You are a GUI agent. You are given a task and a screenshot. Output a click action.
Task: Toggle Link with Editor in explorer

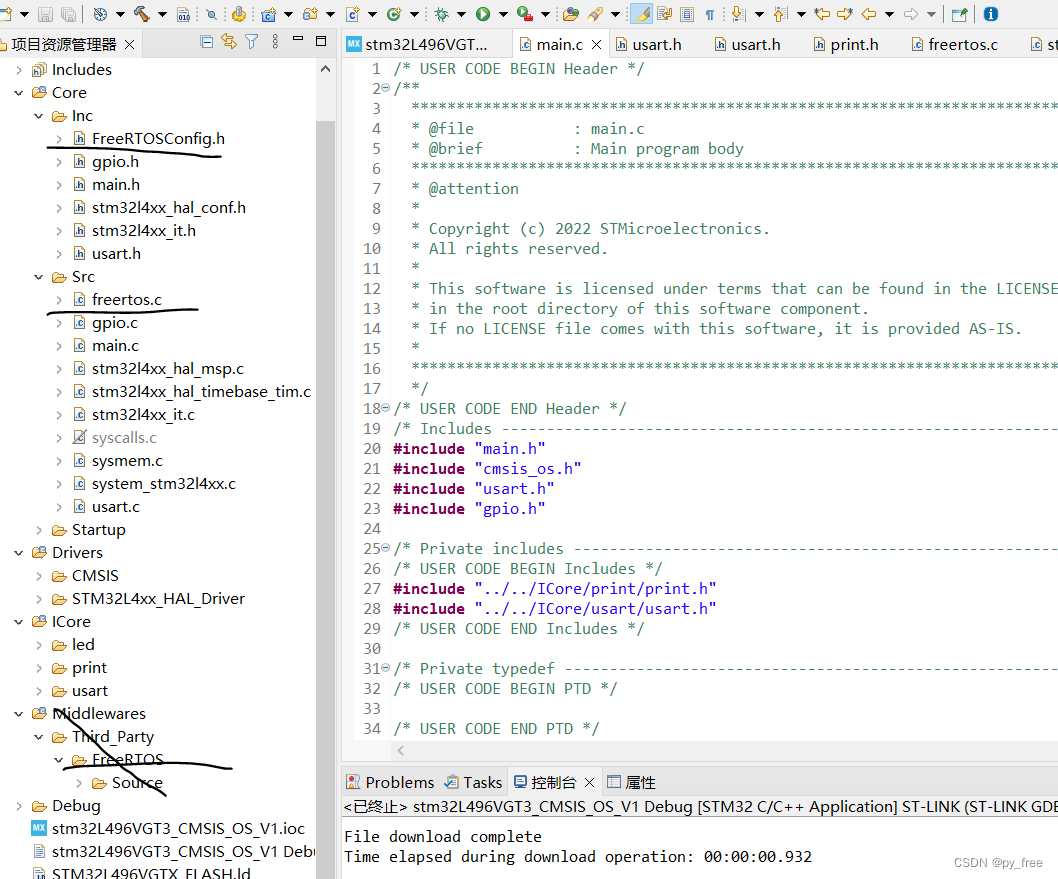pos(229,42)
